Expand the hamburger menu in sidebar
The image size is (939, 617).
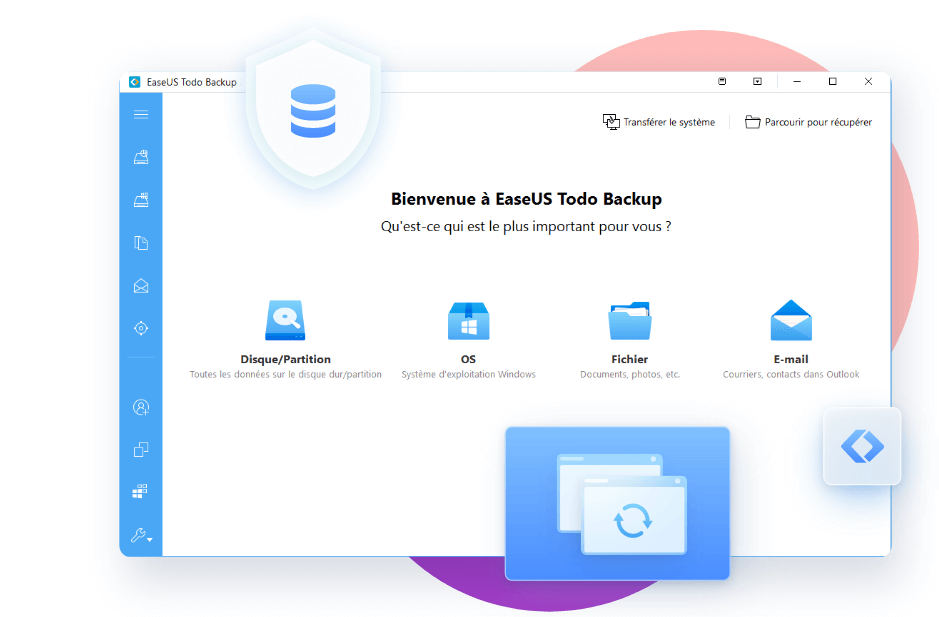pos(141,114)
